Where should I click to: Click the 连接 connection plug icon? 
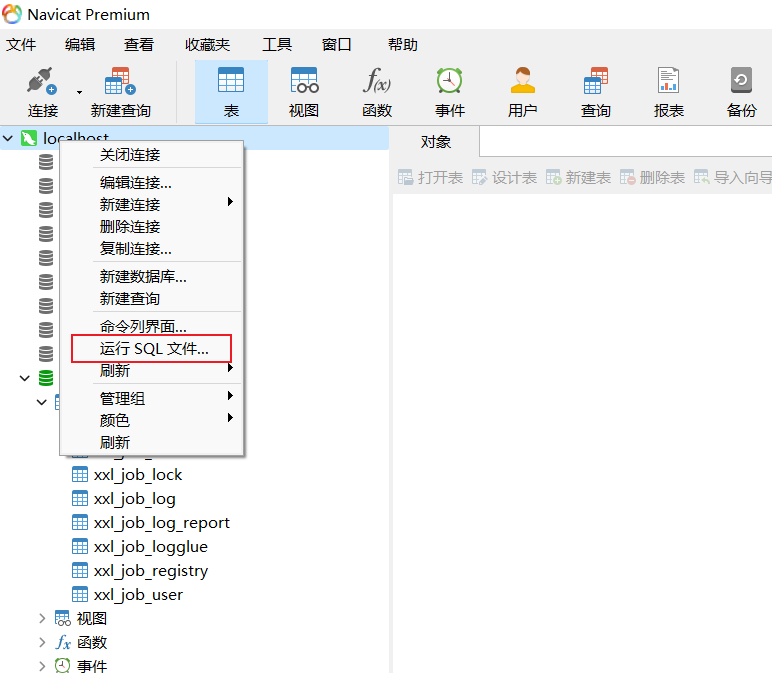point(42,81)
